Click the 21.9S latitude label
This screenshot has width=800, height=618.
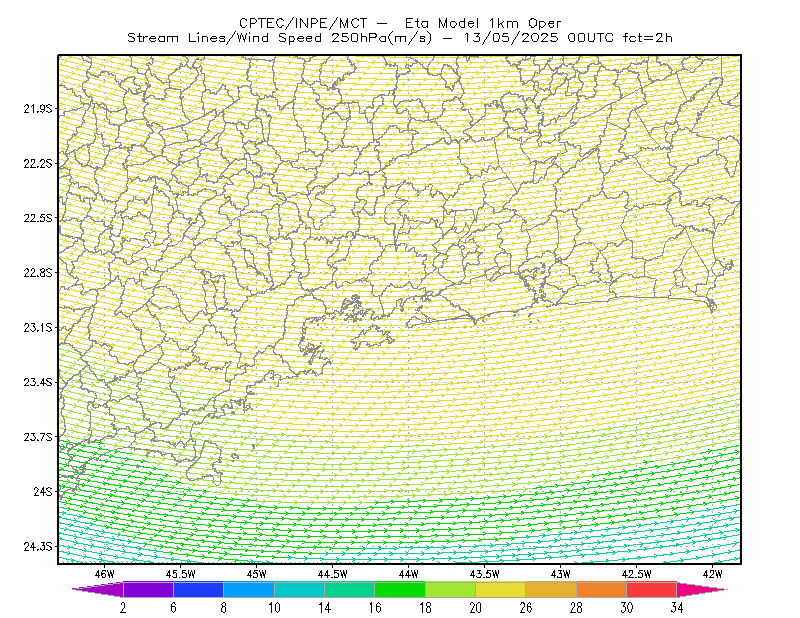38,108
